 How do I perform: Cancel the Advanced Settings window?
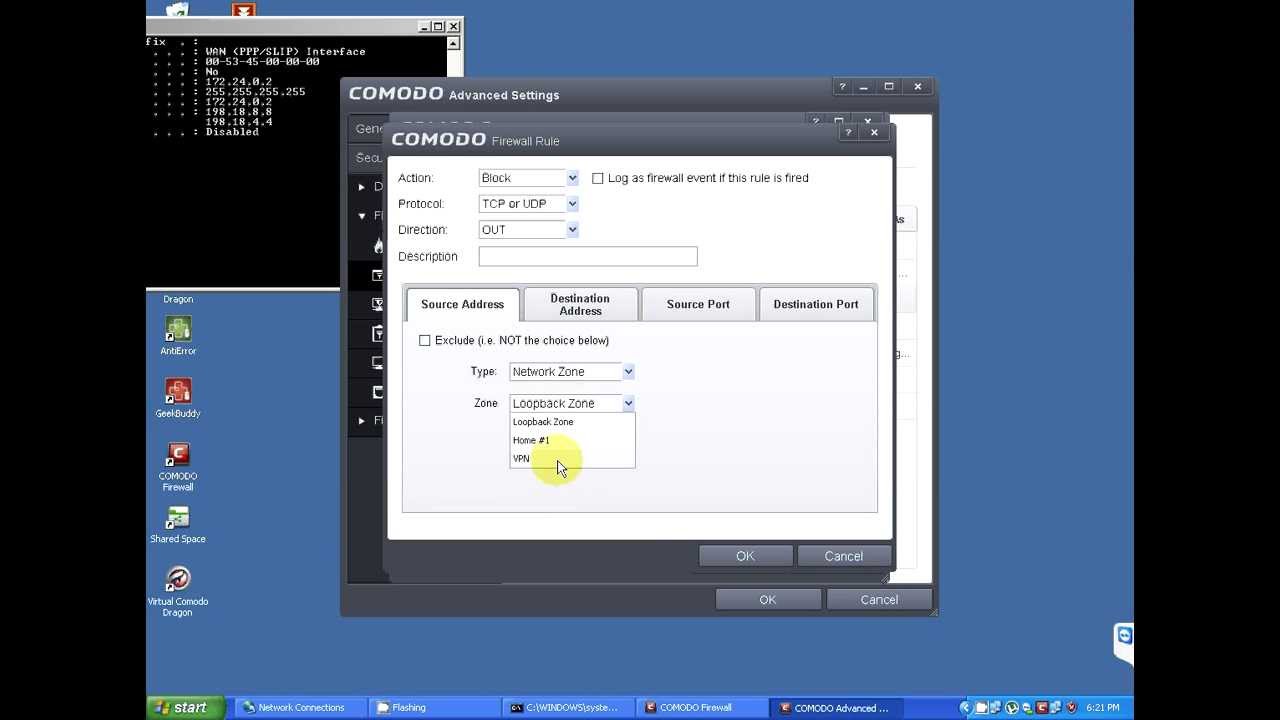pos(879,600)
